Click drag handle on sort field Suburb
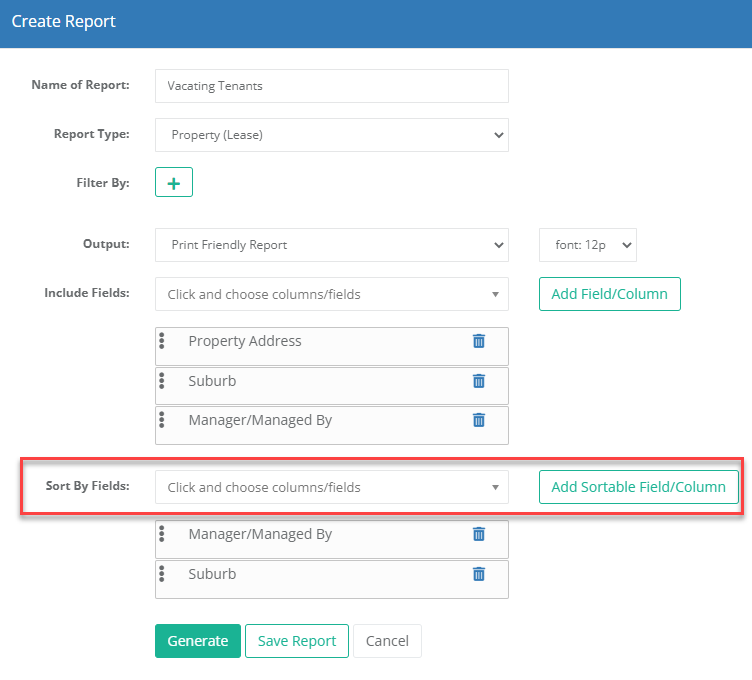The width and height of the screenshot is (752, 680). (x=162, y=574)
